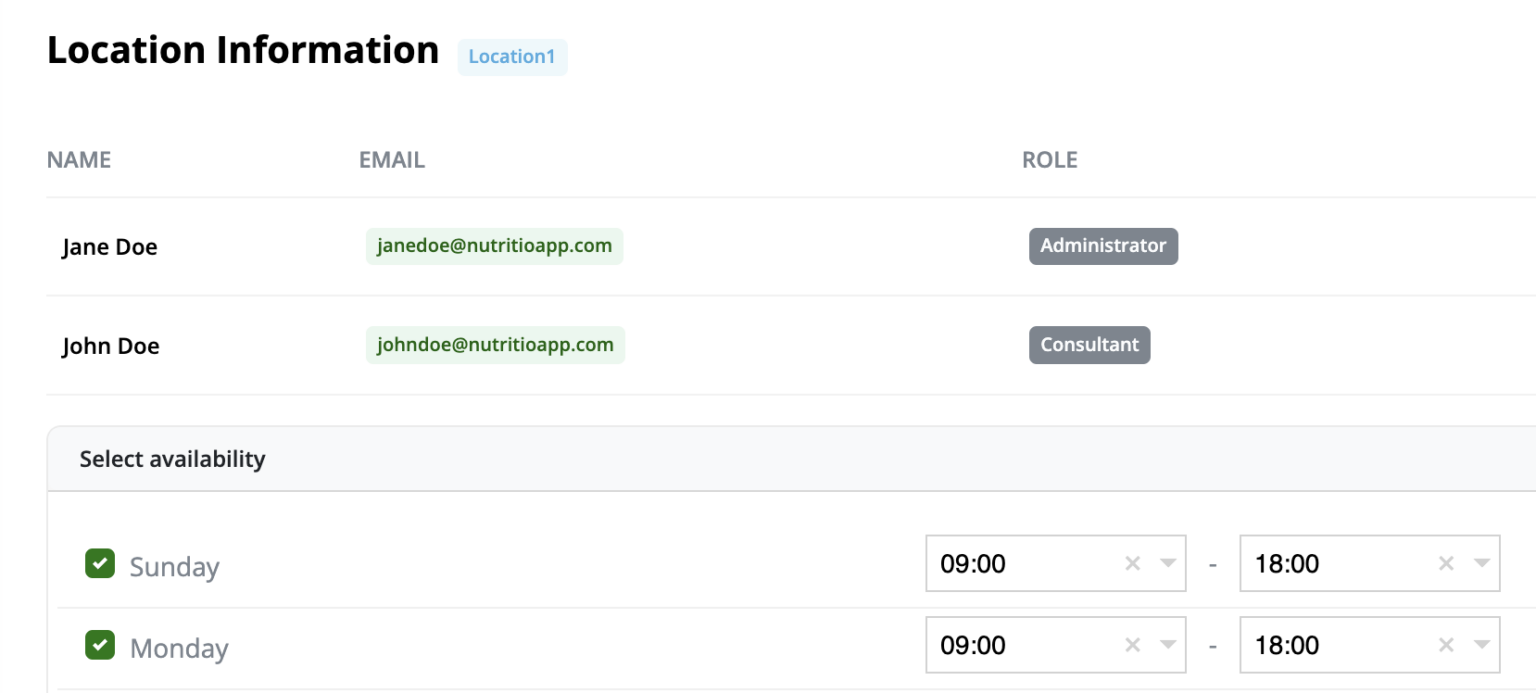Select johndoe@nutritioapp.com email badge
The height and width of the screenshot is (693, 1536).
point(494,344)
